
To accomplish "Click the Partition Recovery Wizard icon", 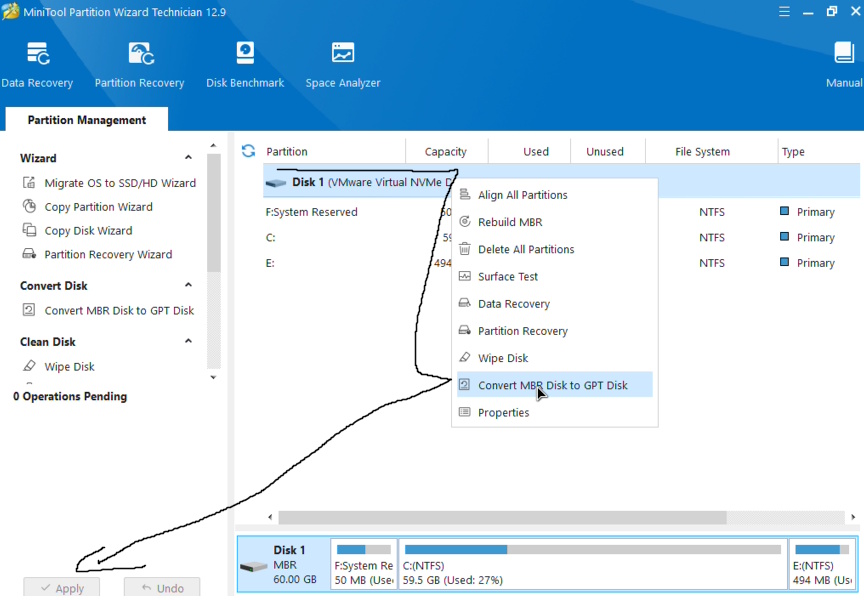I will click(x=29, y=254).
